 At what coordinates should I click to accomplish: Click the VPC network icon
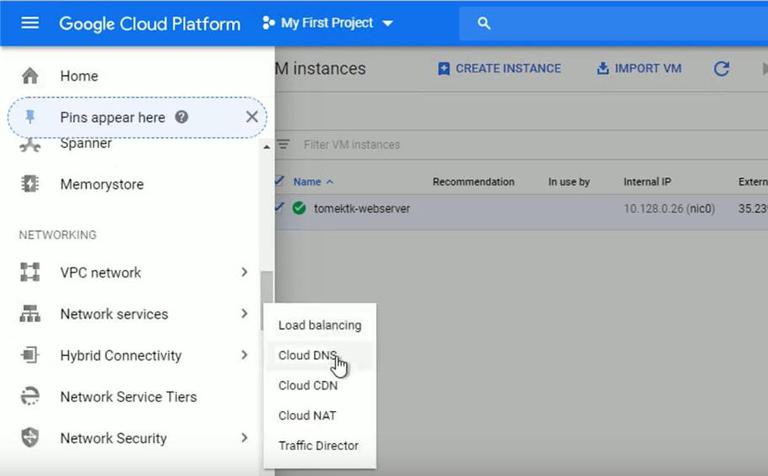(x=30, y=272)
